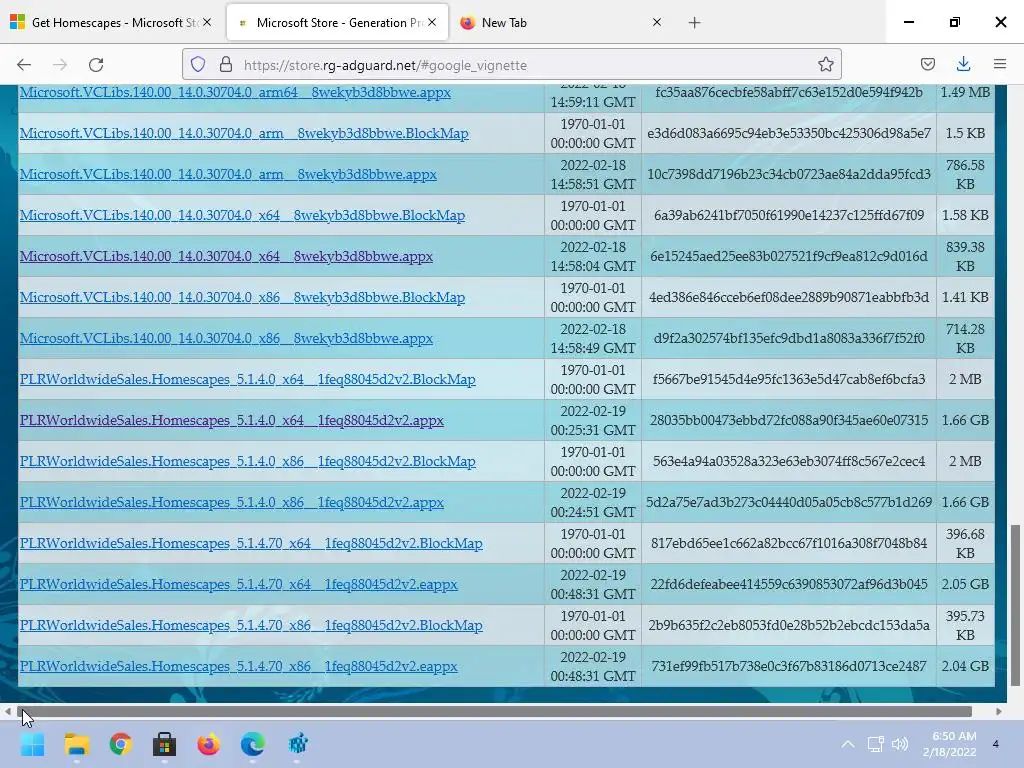Open File Explorer from taskbar
The image size is (1024, 768).
77,744
